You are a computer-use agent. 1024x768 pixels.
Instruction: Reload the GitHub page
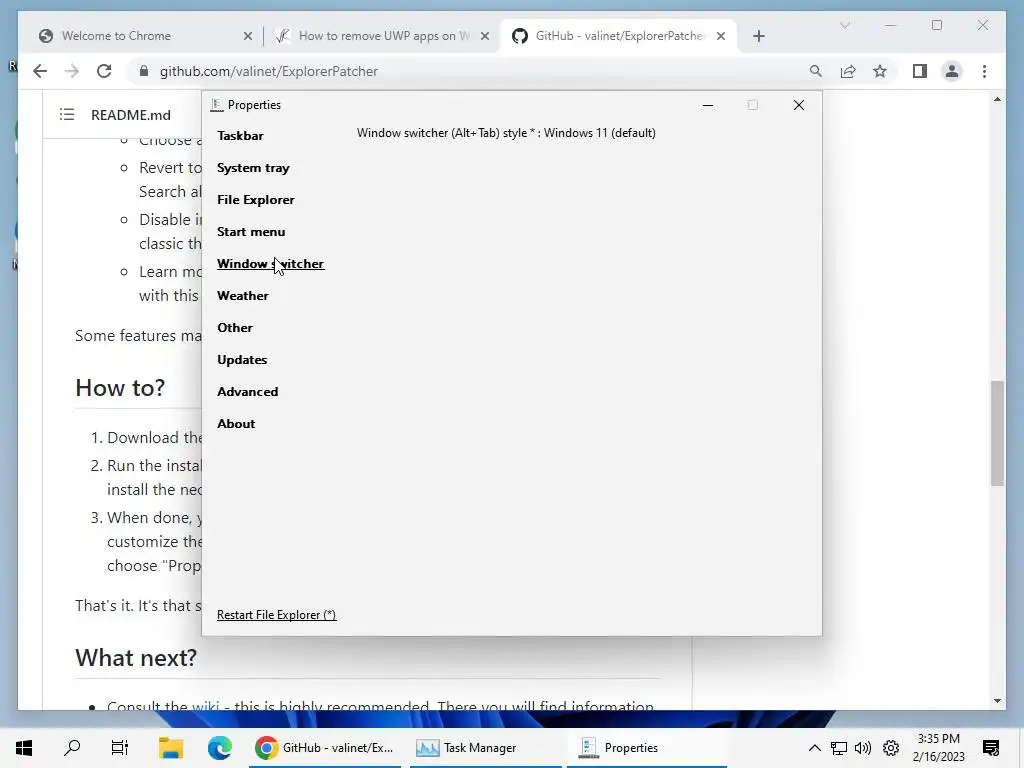tap(104, 71)
